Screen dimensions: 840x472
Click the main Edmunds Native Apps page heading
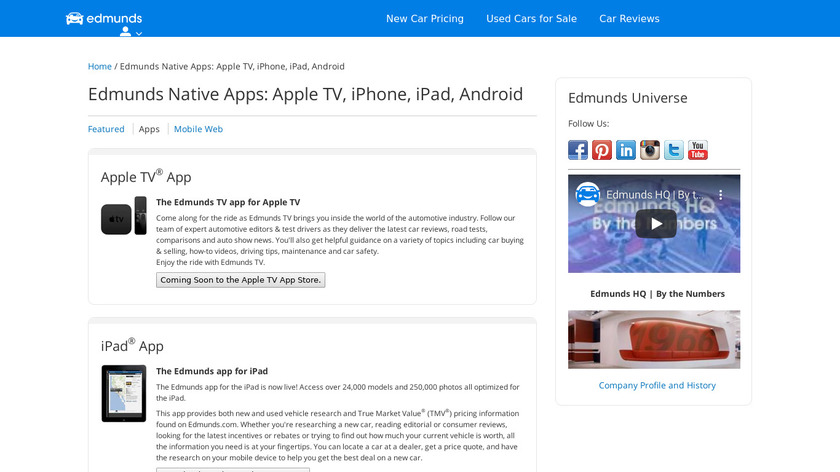tap(305, 94)
